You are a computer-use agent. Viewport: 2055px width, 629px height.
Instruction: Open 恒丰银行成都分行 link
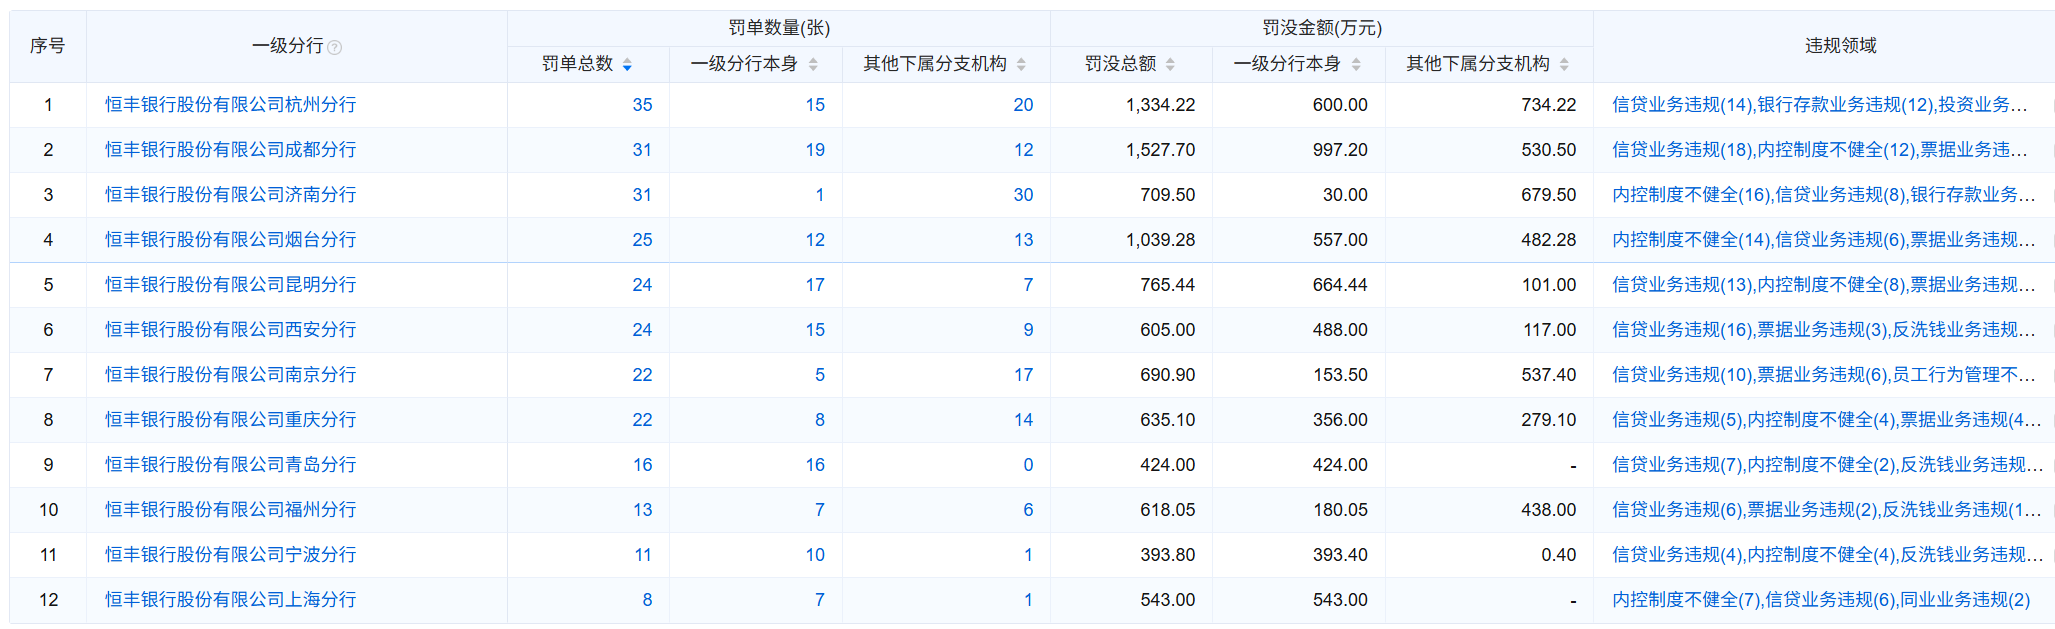point(230,150)
